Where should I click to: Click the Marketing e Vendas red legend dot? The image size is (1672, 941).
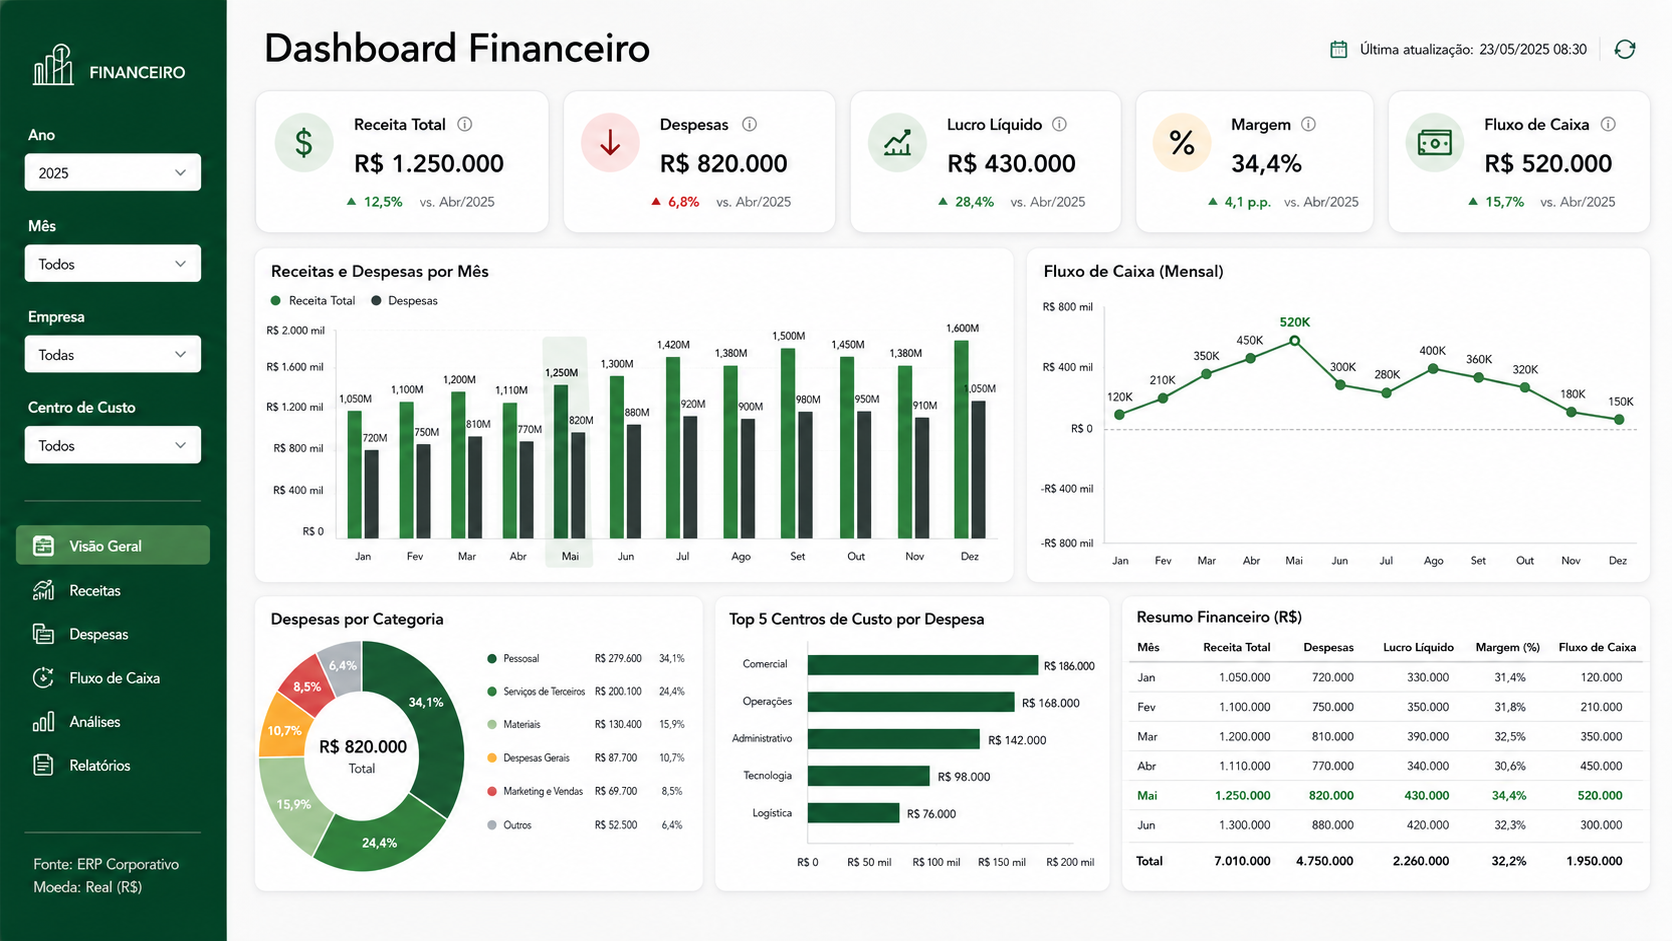492,791
